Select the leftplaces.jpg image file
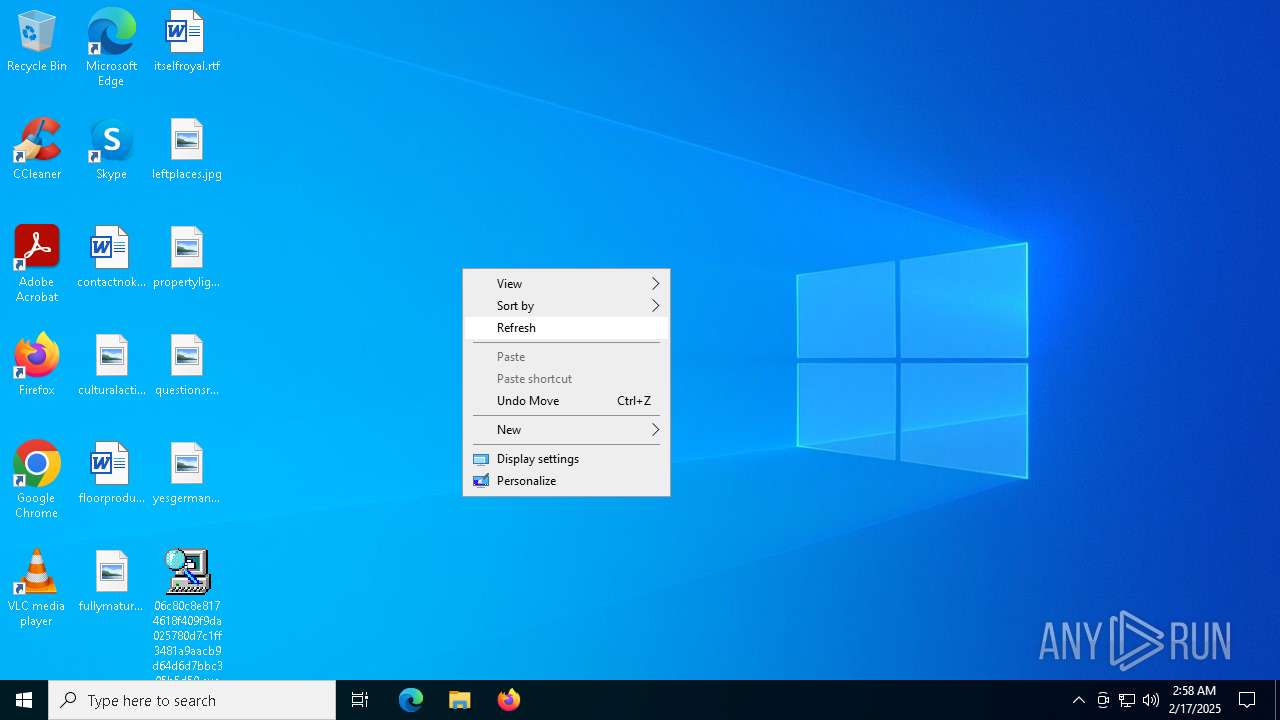 (187, 150)
